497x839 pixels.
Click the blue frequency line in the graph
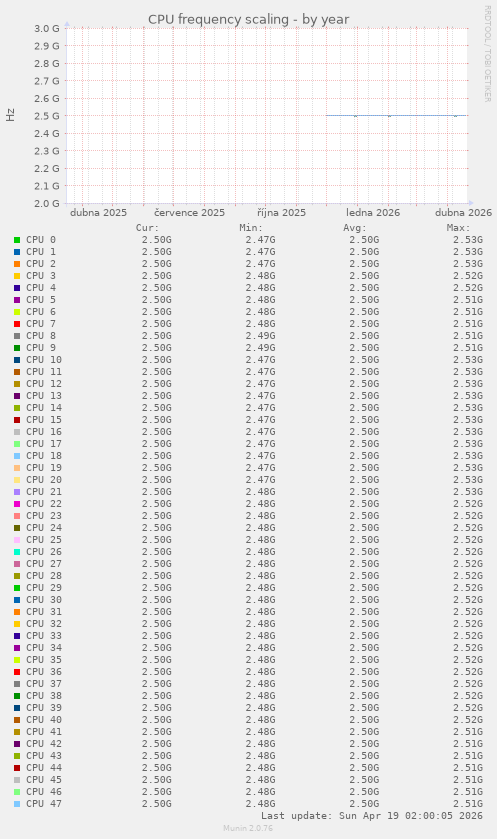click(x=396, y=116)
